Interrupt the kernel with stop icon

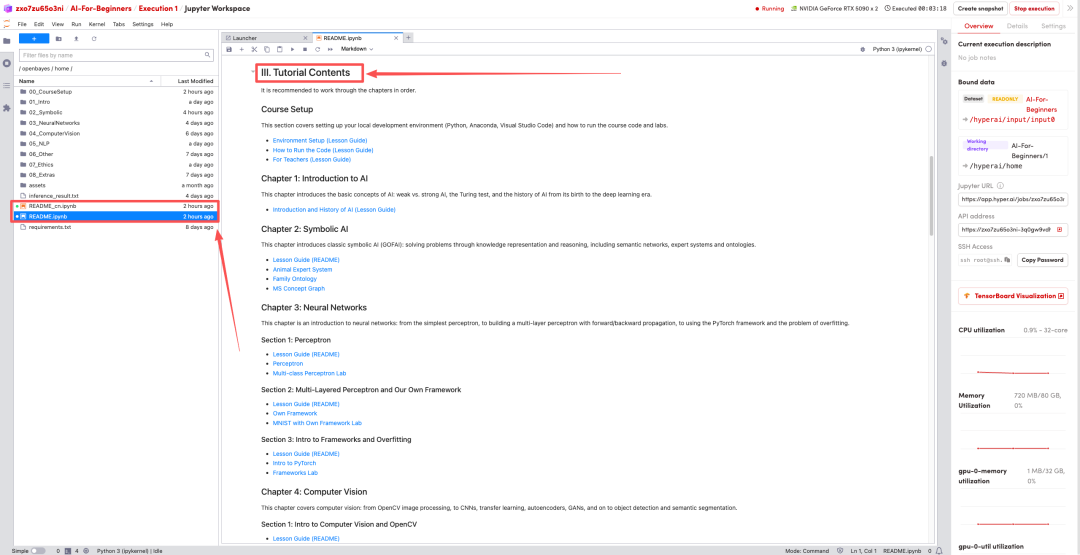pyautogui.click(x=304, y=50)
